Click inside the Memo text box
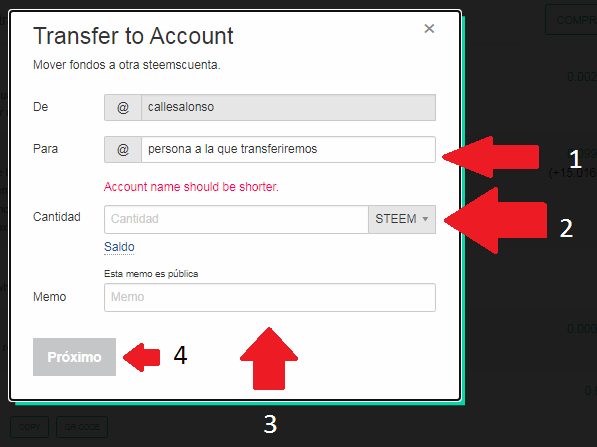597x447 pixels. click(270, 297)
